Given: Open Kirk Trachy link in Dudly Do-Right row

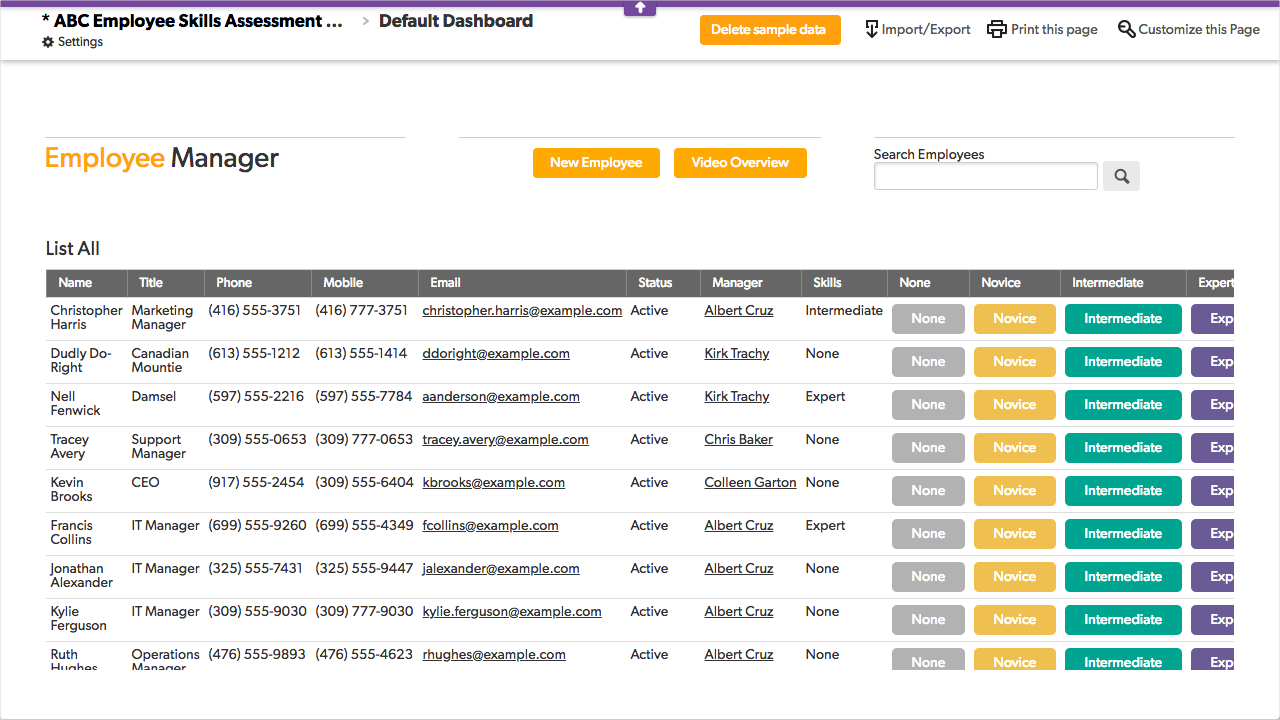Looking at the screenshot, I should [x=736, y=354].
